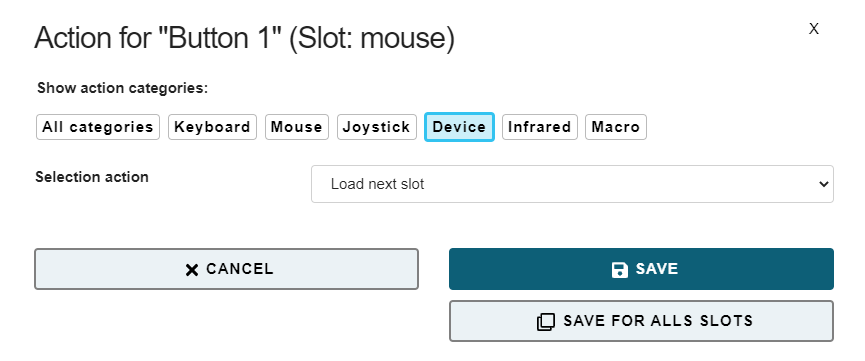Switch to the Infrared category

pyautogui.click(x=540, y=127)
